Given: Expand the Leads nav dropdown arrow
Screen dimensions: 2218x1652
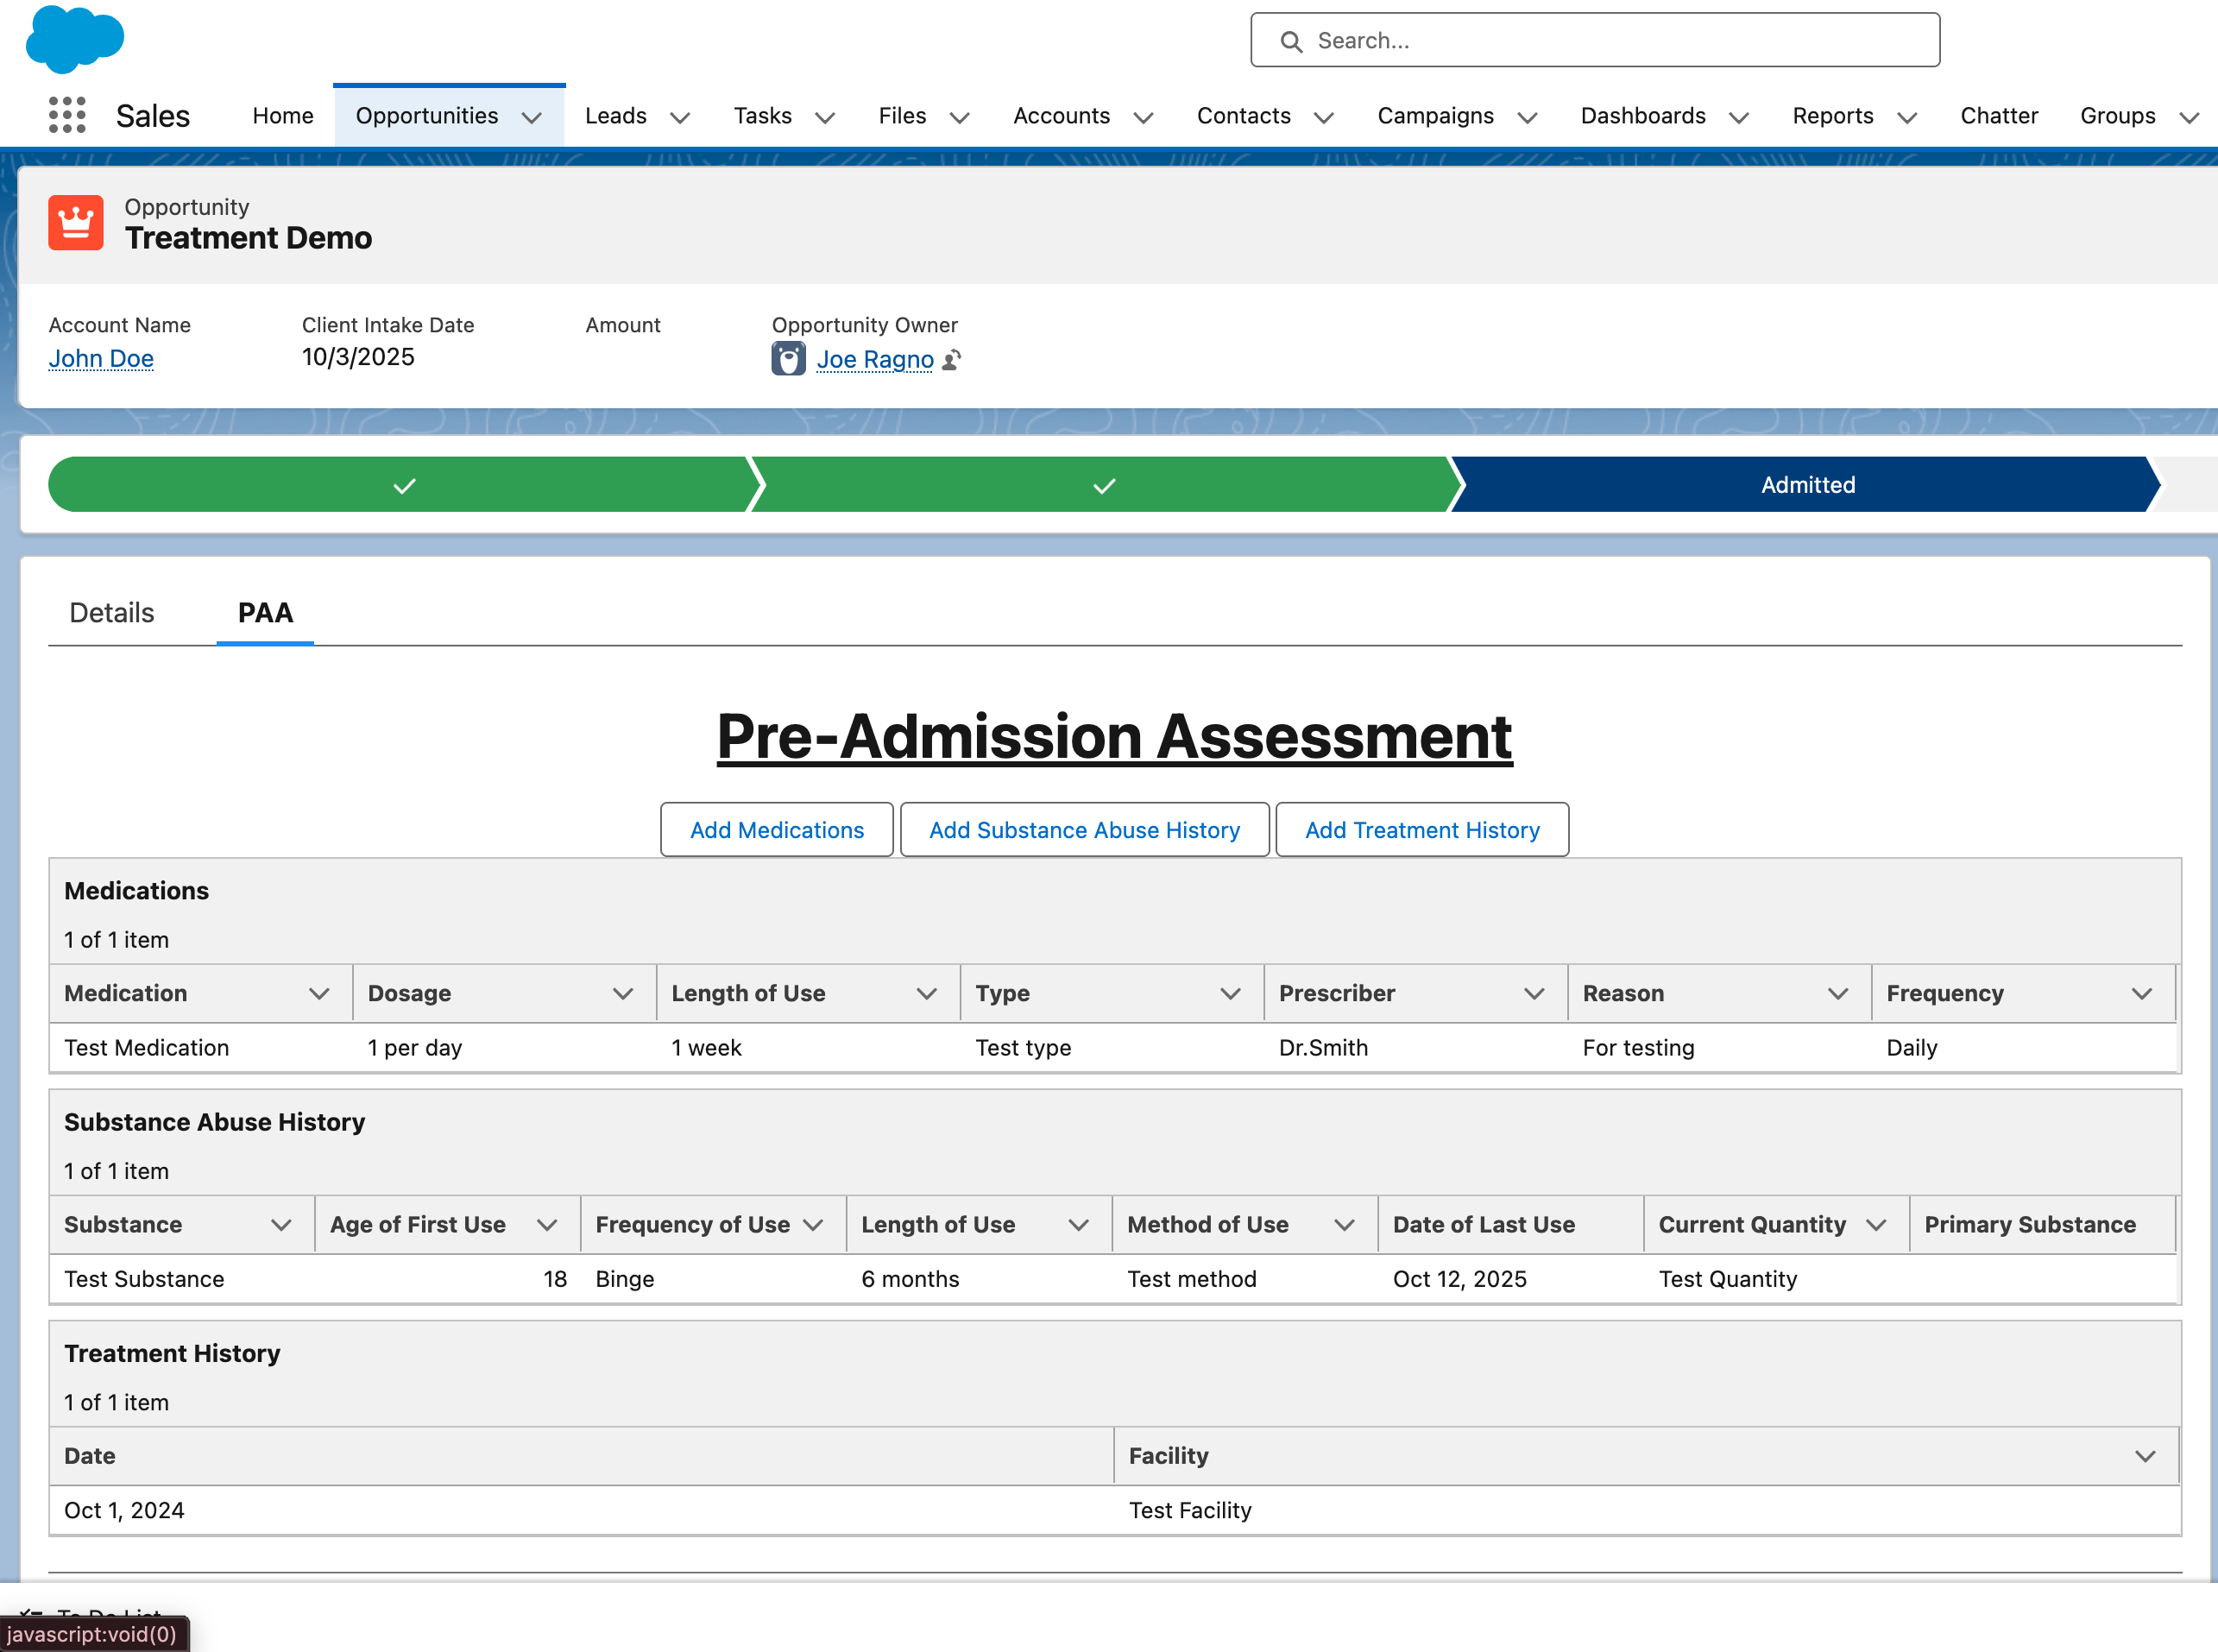Looking at the screenshot, I should pyautogui.click(x=680, y=117).
